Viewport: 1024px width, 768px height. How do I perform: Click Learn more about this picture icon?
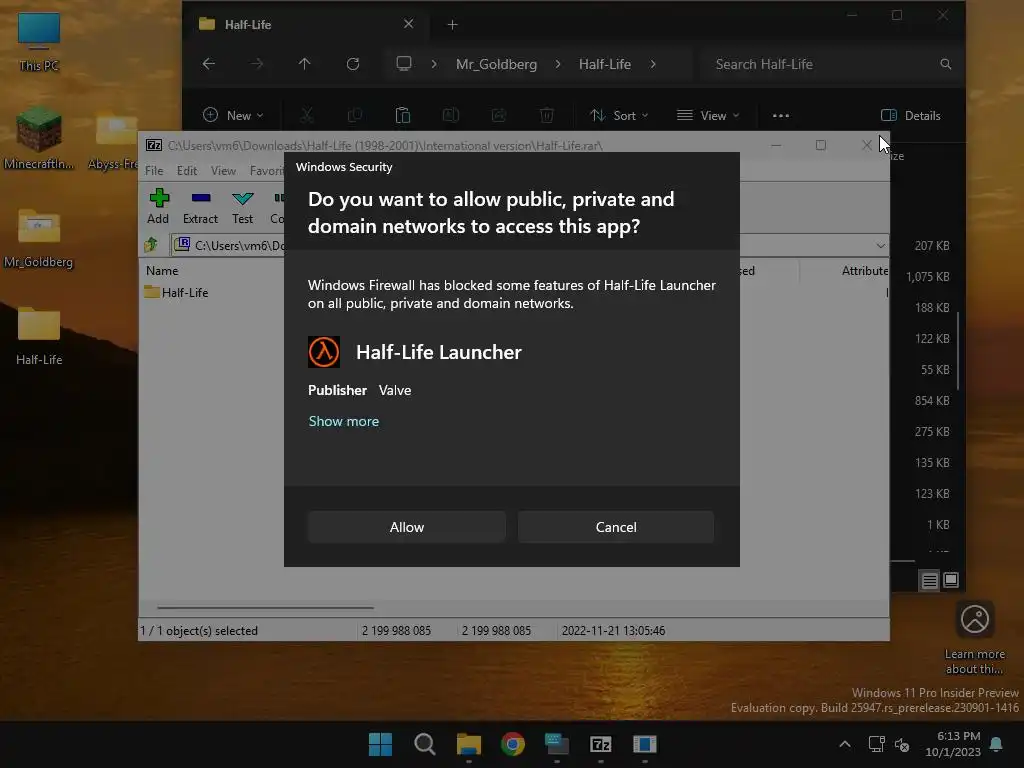[974, 637]
